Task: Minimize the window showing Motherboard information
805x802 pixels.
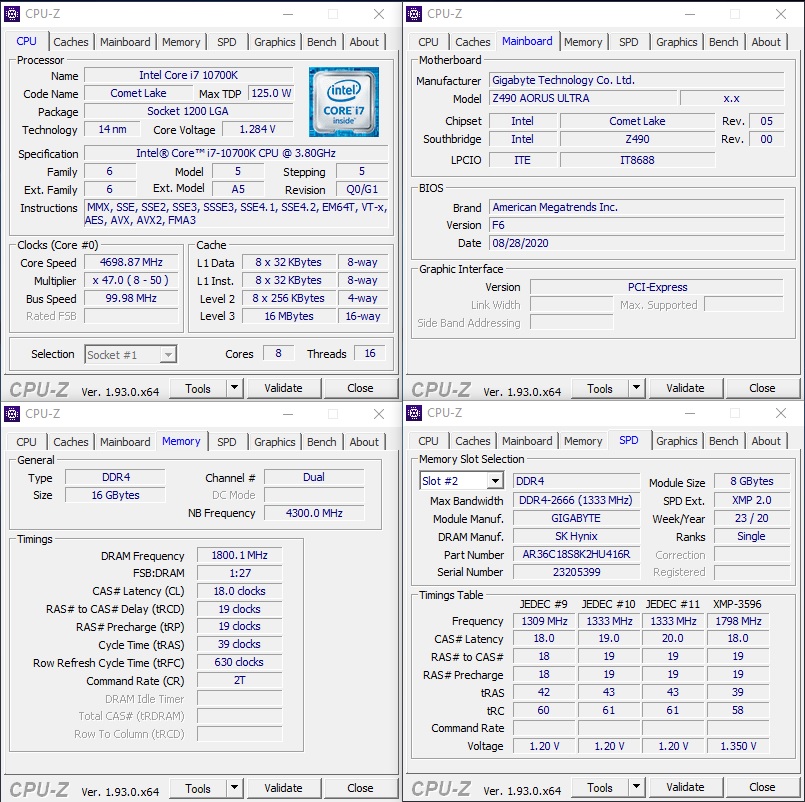Action: click(x=689, y=14)
